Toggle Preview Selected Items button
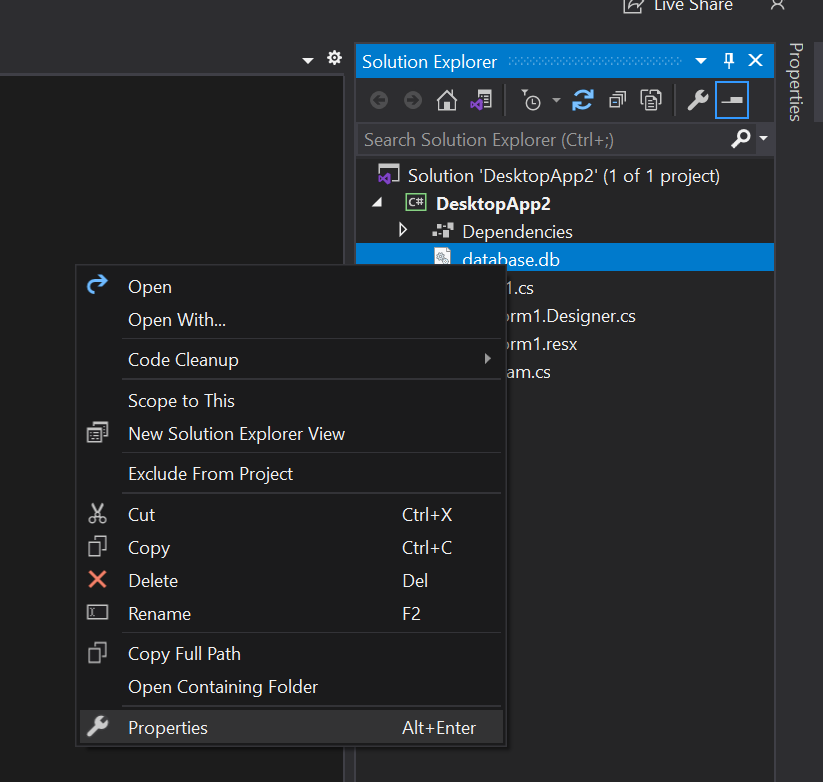This screenshot has width=823, height=782. [732, 100]
